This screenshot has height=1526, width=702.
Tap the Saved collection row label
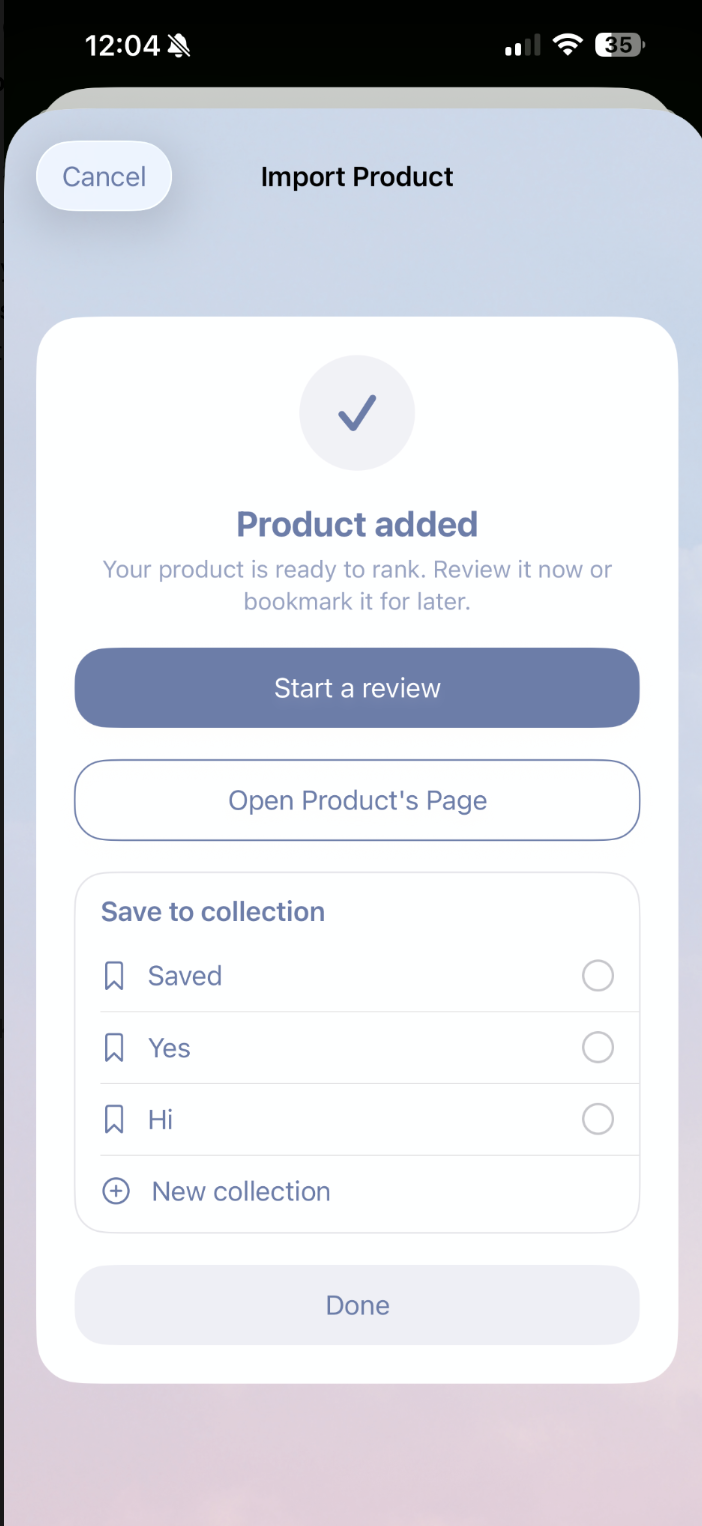coord(185,976)
